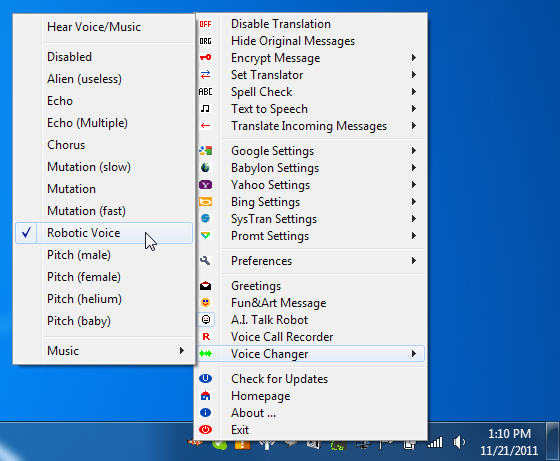Expand Preferences submenu arrow
This screenshot has width=560, height=461.
point(414,261)
